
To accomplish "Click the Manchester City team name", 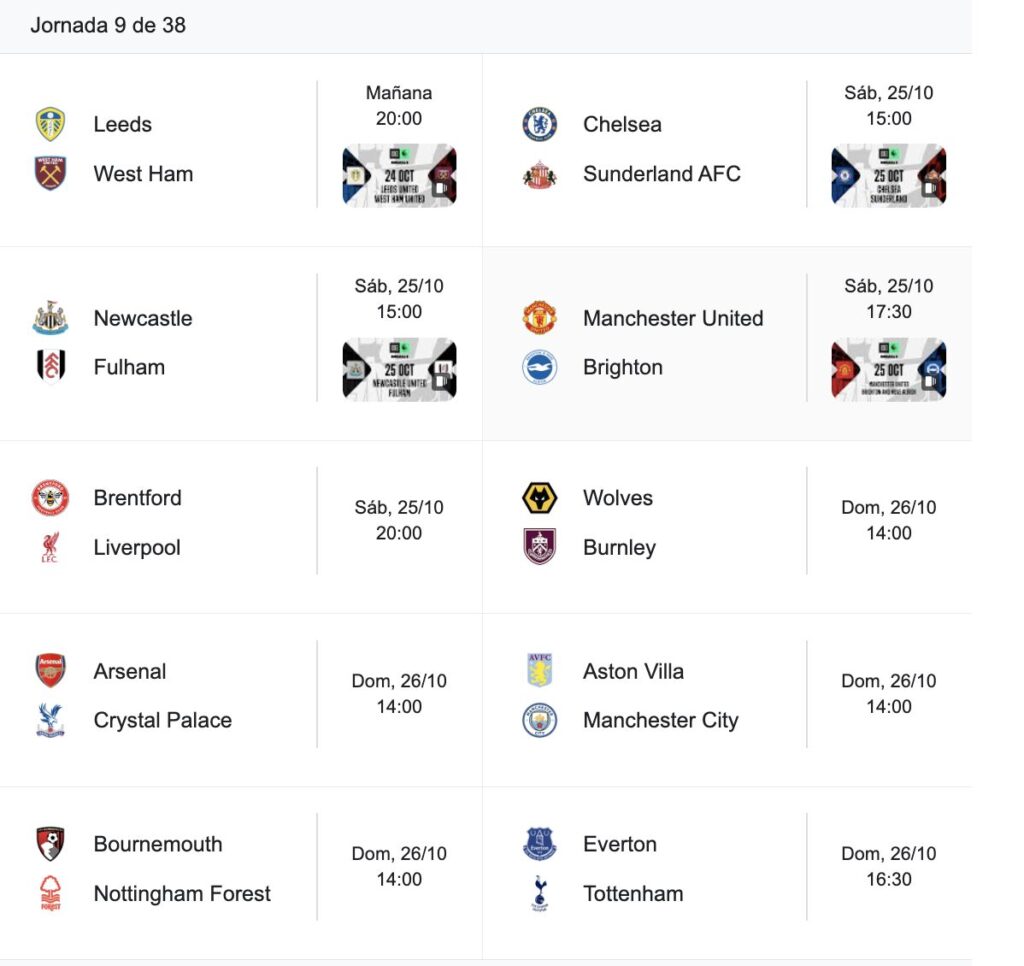I will (x=660, y=720).
